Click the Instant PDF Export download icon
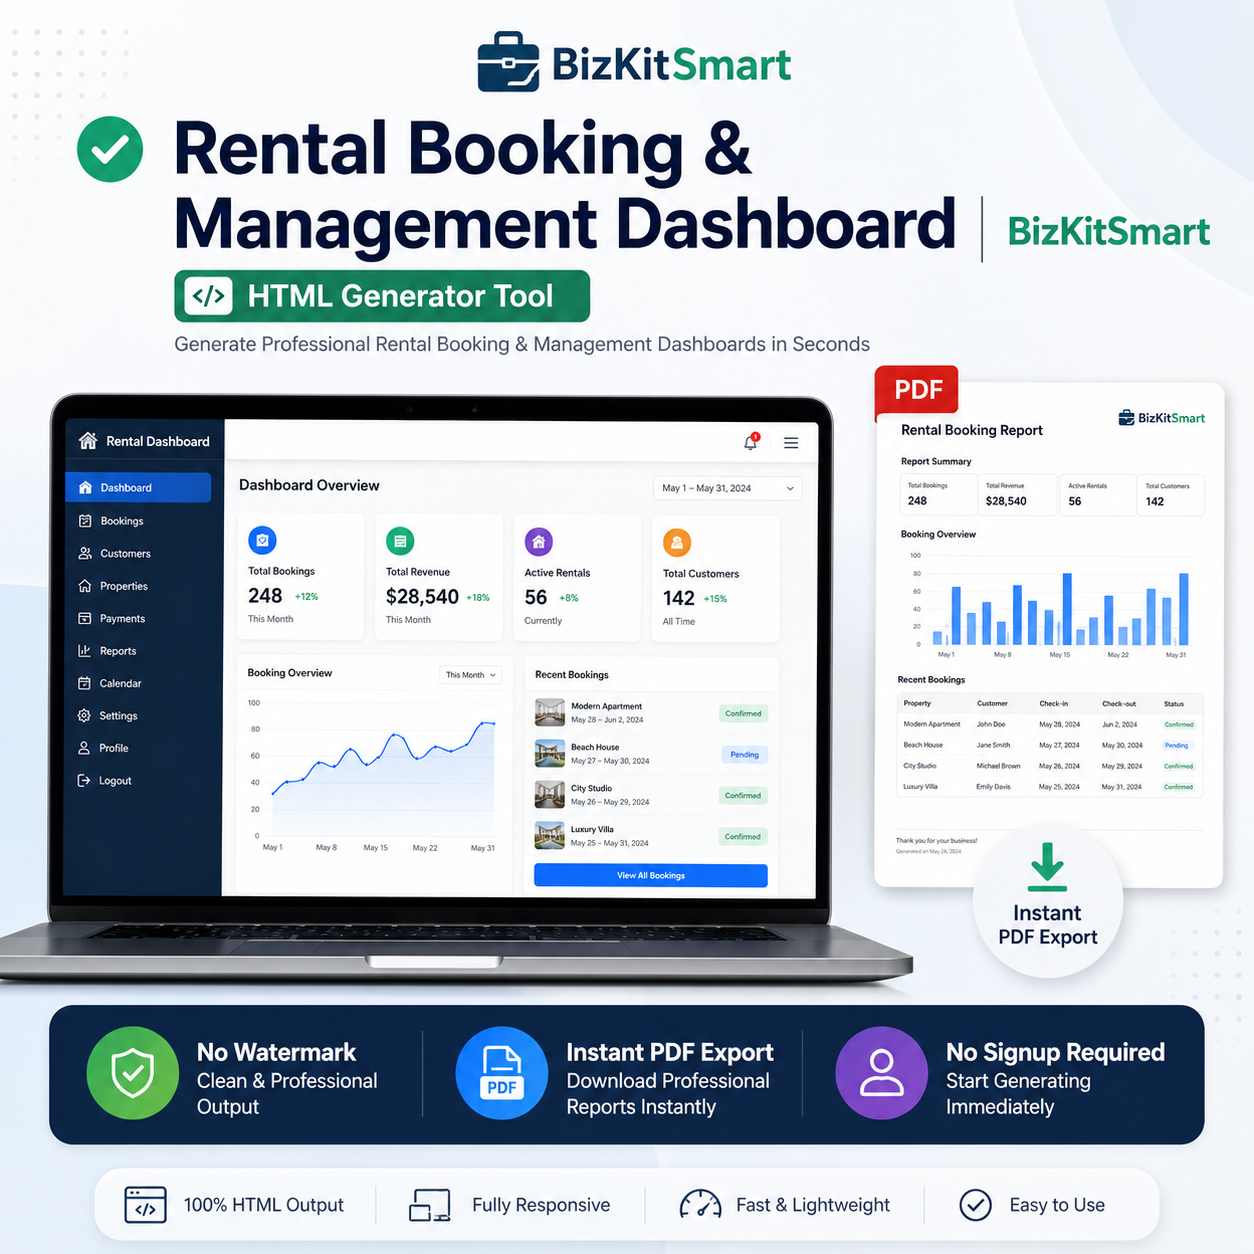The width and height of the screenshot is (1254, 1254). click(x=1047, y=866)
